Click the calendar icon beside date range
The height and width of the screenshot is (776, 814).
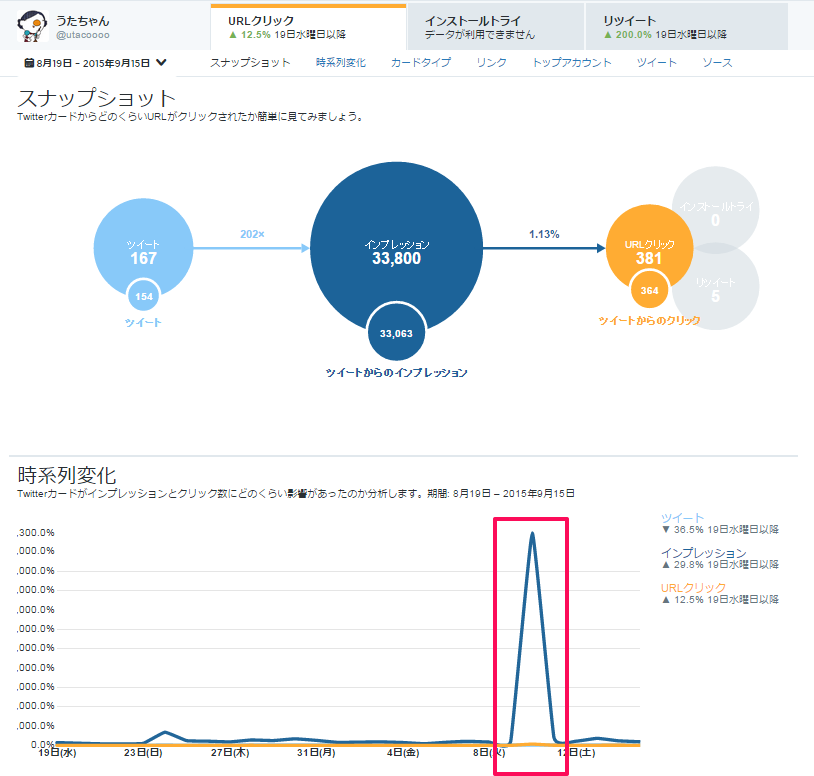pos(29,63)
